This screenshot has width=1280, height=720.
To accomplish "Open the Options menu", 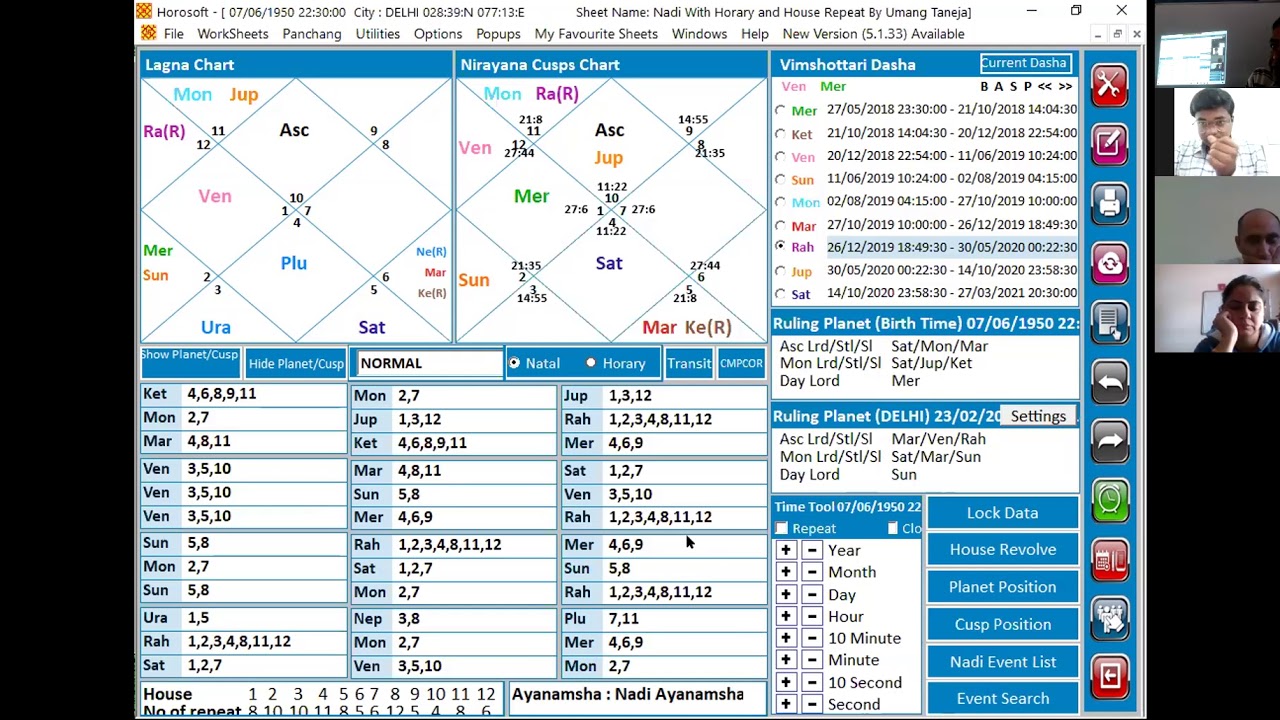I will point(438,34).
